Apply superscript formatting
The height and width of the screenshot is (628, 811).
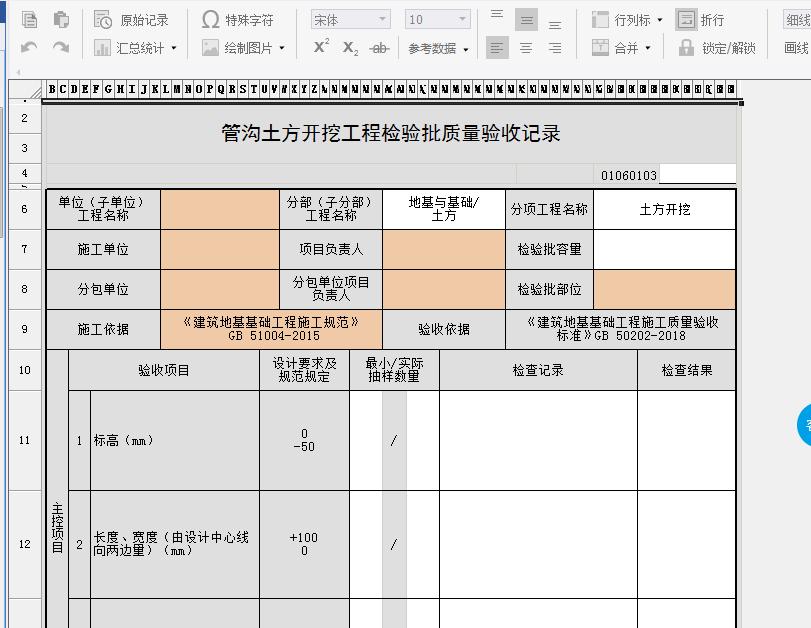(x=321, y=47)
